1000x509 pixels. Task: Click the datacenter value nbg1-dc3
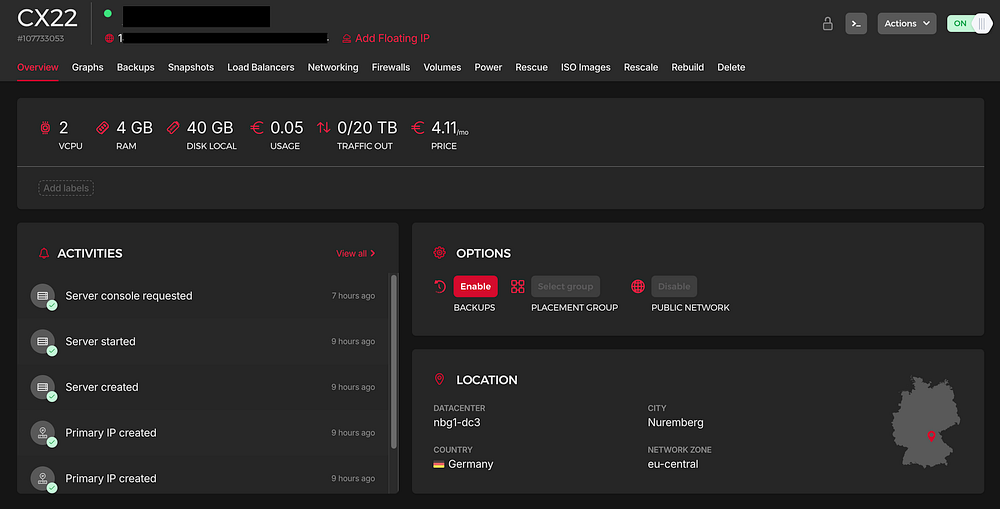(457, 422)
